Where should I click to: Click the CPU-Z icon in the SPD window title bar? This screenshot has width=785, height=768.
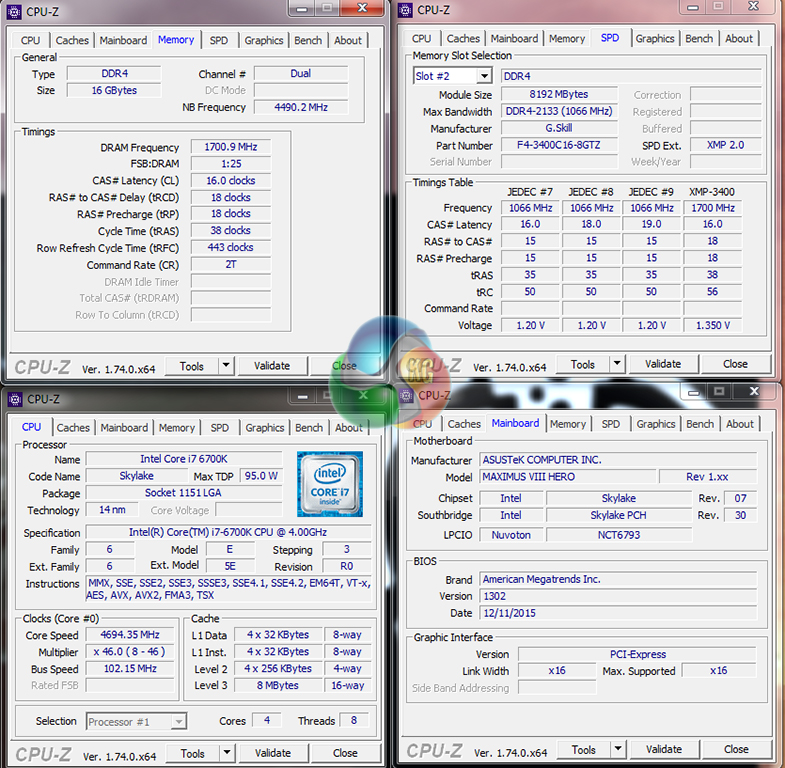point(406,10)
